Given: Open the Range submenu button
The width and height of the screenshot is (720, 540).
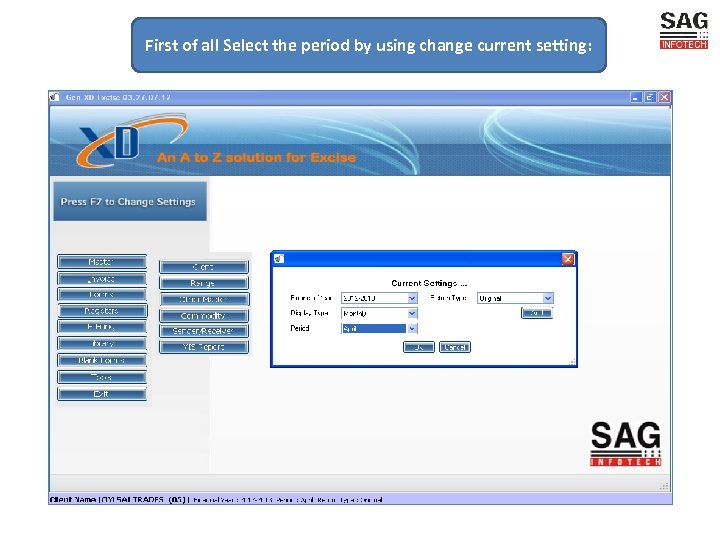Looking at the screenshot, I should click(x=204, y=283).
